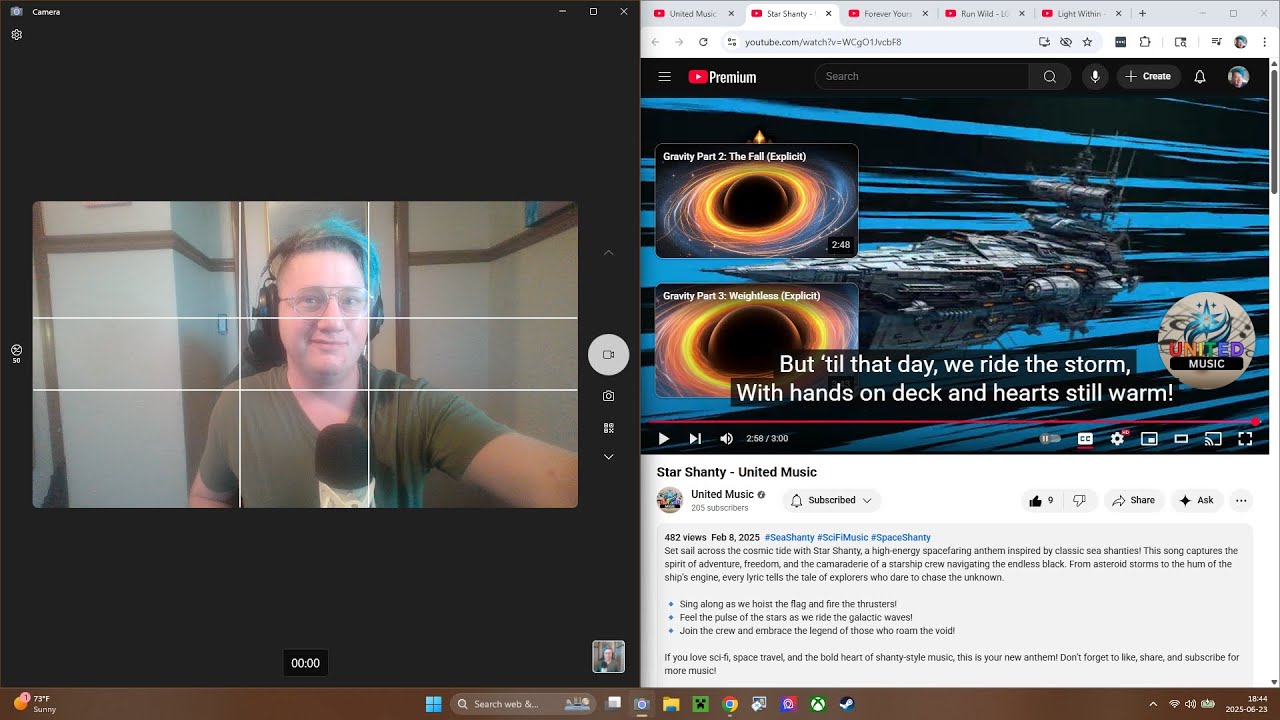Open Chrome extensions puzzle icon
Image resolution: width=1280 pixels, height=720 pixels.
[x=1145, y=42]
